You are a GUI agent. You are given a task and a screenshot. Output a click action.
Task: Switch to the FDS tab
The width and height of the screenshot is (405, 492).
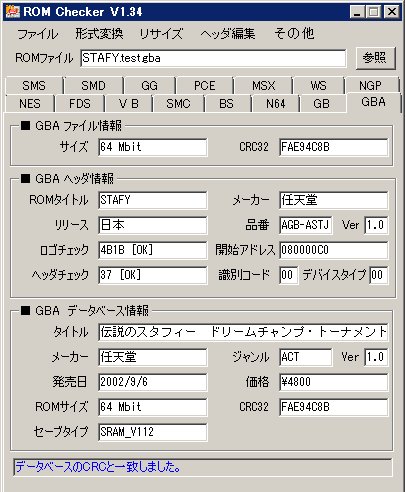coord(80,104)
